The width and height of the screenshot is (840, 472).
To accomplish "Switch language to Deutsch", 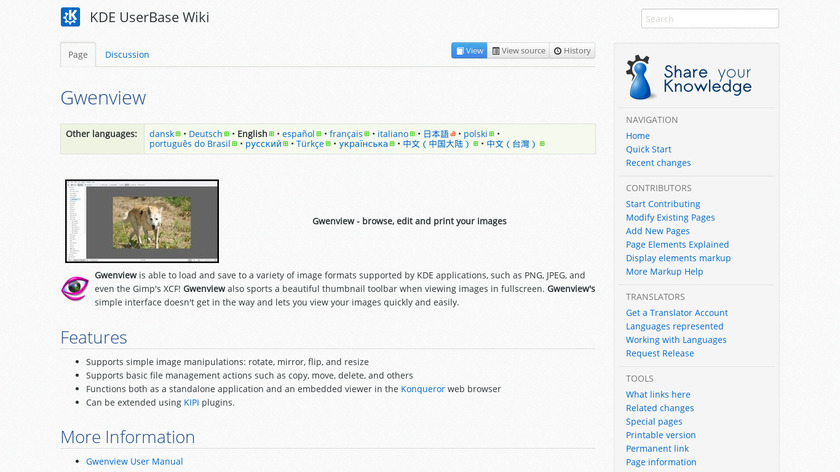I will pyautogui.click(x=205, y=134).
